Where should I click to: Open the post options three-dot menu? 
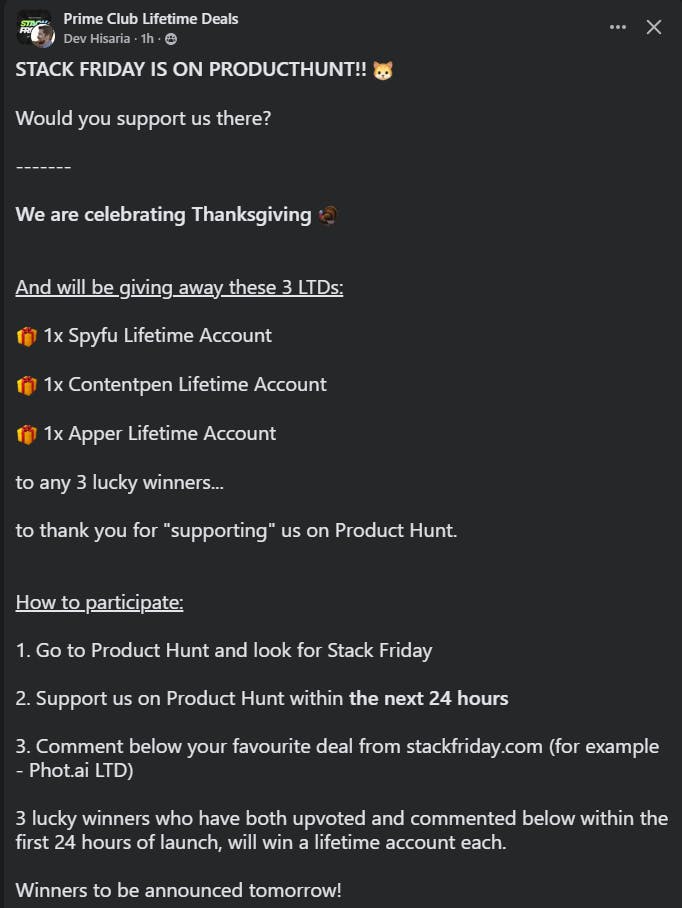click(618, 27)
